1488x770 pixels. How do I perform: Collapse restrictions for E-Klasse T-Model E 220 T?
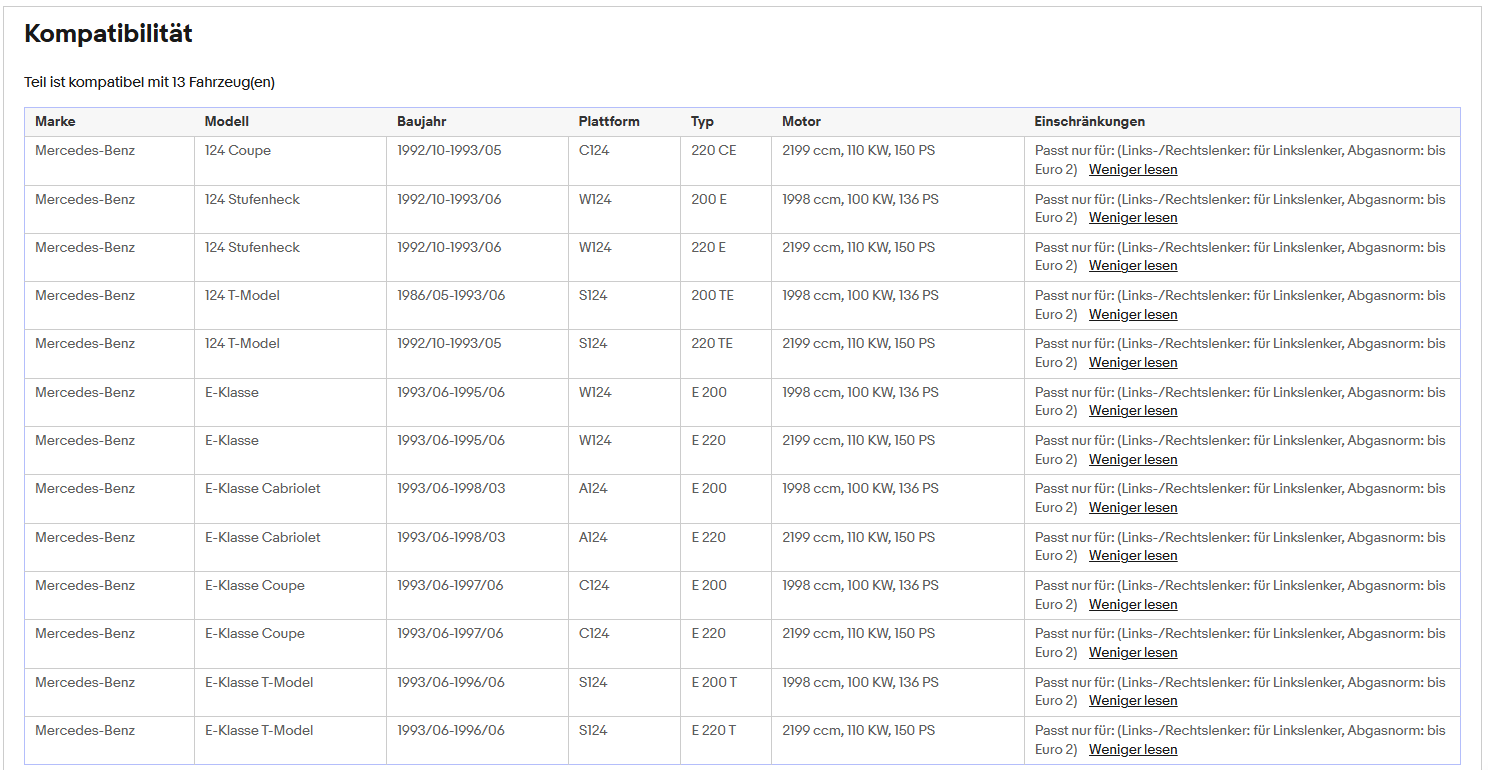click(1133, 749)
